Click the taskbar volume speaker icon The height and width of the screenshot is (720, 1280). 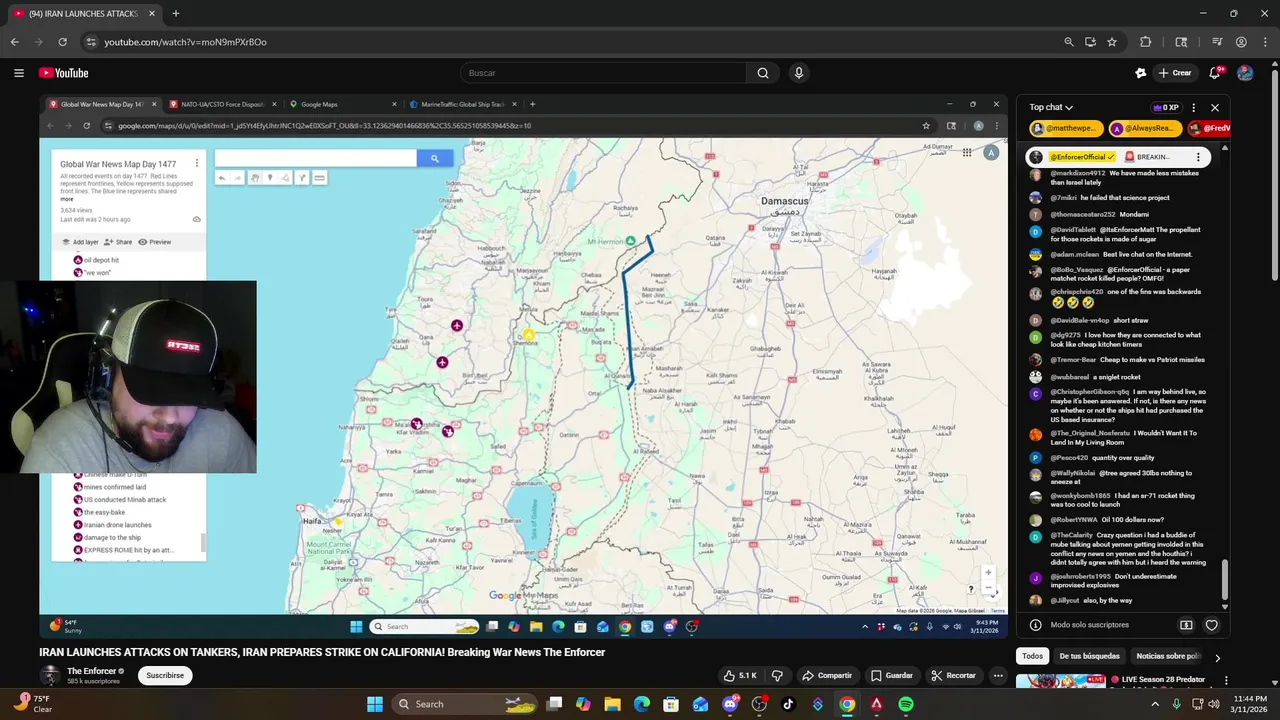(1214, 704)
